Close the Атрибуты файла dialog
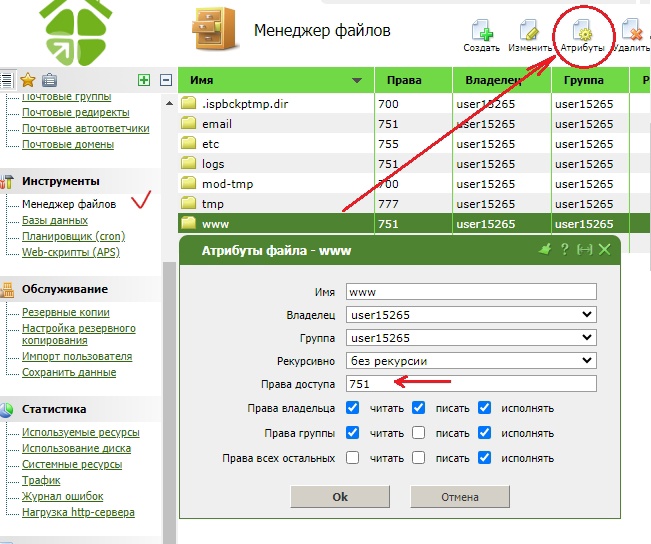 (x=604, y=250)
